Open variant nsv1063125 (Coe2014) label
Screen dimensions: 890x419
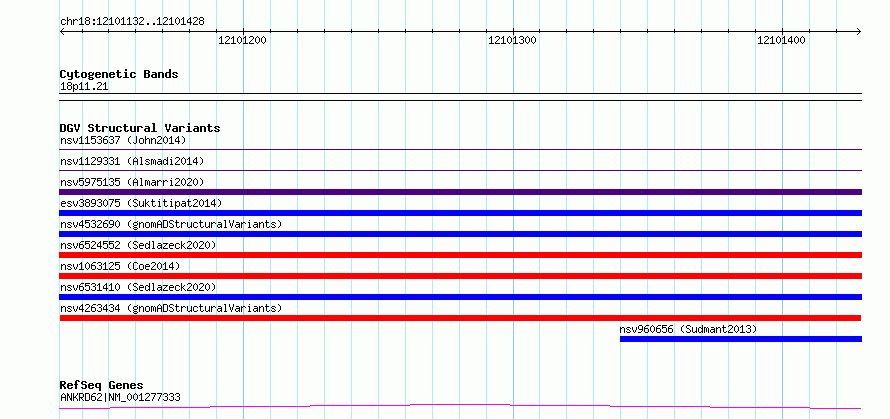click(x=120, y=266)
